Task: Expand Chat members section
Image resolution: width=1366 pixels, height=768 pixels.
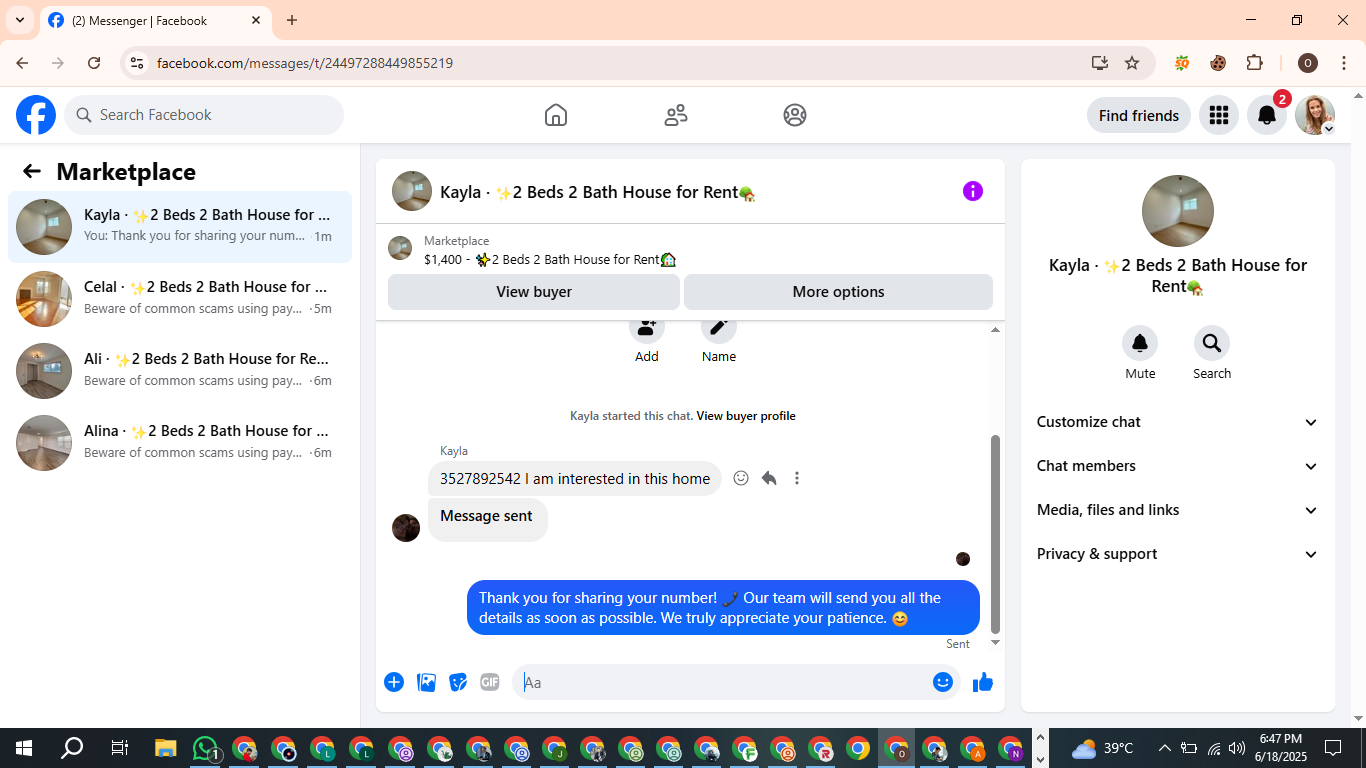Action: [1177, 466]
